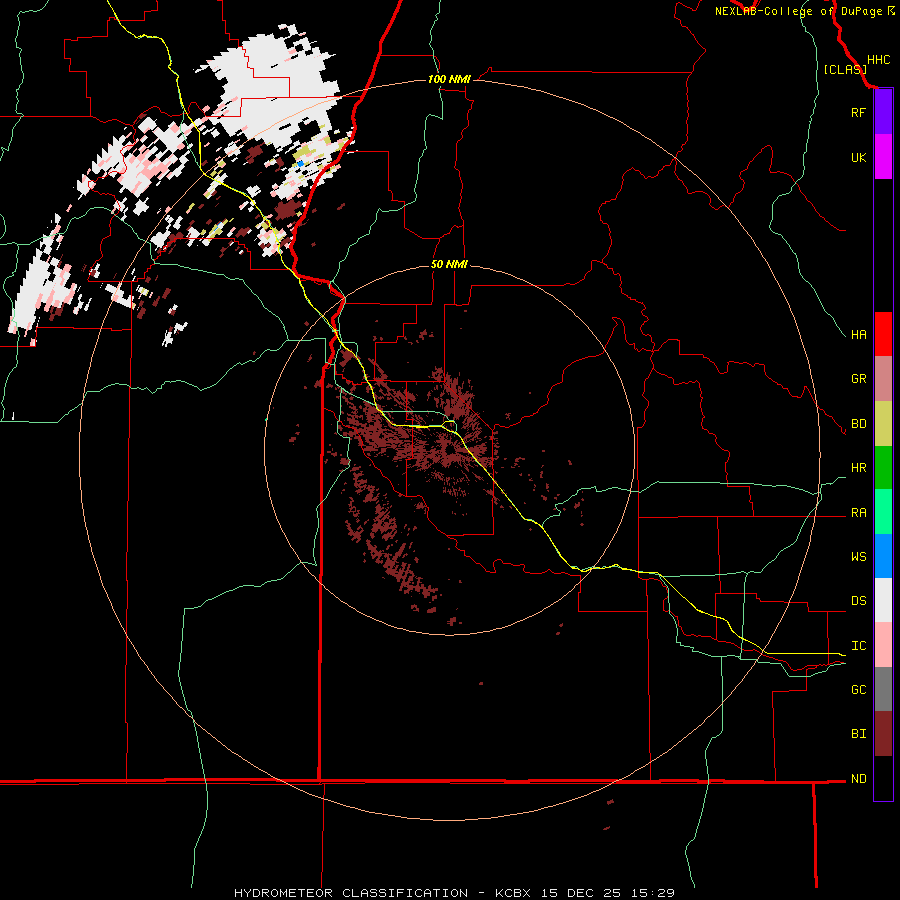Click the BD legend label
The width and height of the screenshot is (900, 900).
click(858, 424)
